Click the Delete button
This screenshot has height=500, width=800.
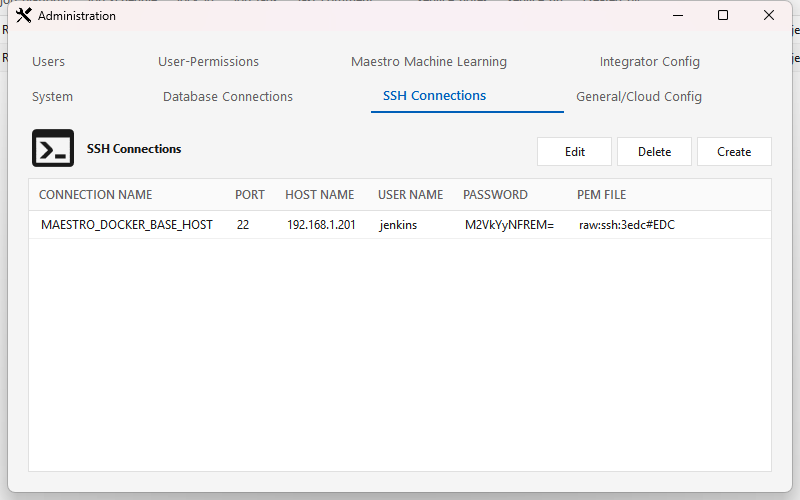point(655,152)
